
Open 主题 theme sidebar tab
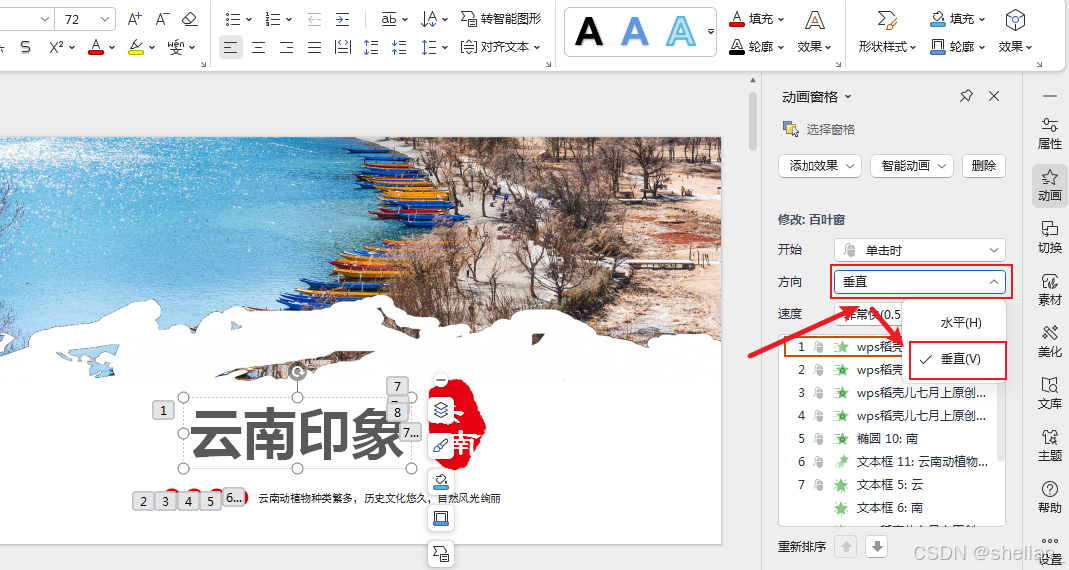pyautogui.click(x=1049, y=445)
